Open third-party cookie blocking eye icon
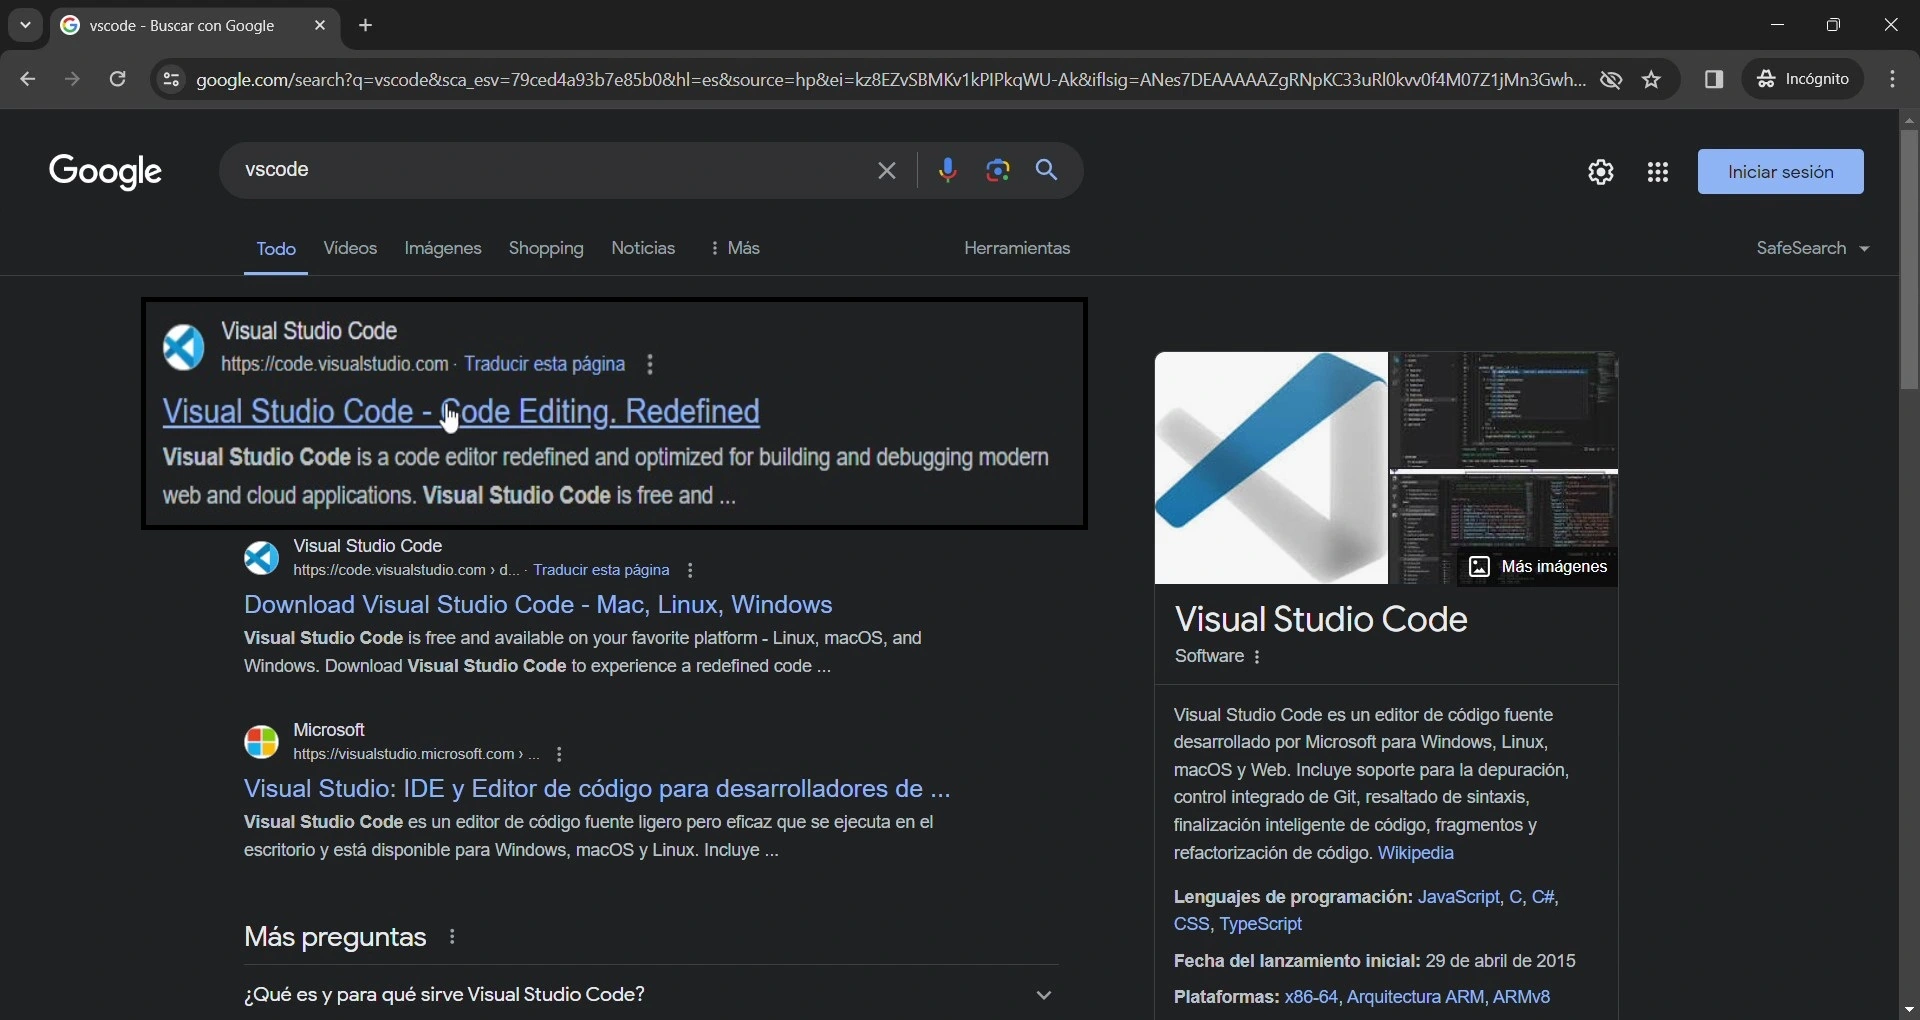The image size is (1920, 1020). (x=1611, y=79)
